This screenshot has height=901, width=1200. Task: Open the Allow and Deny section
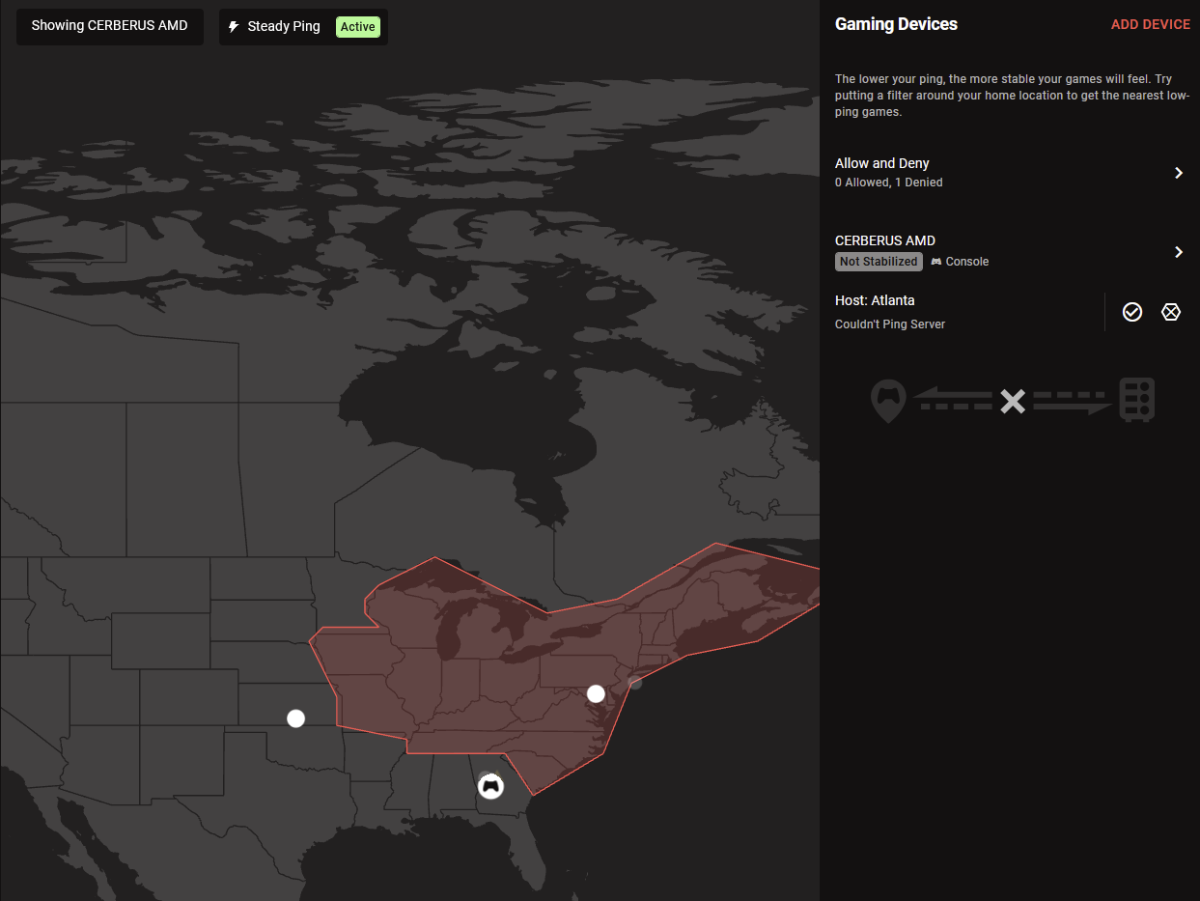point(1010,172)
